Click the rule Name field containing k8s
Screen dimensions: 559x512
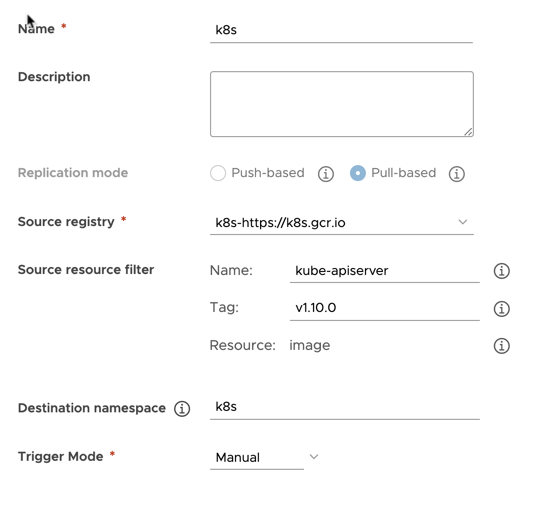[341, 31]
